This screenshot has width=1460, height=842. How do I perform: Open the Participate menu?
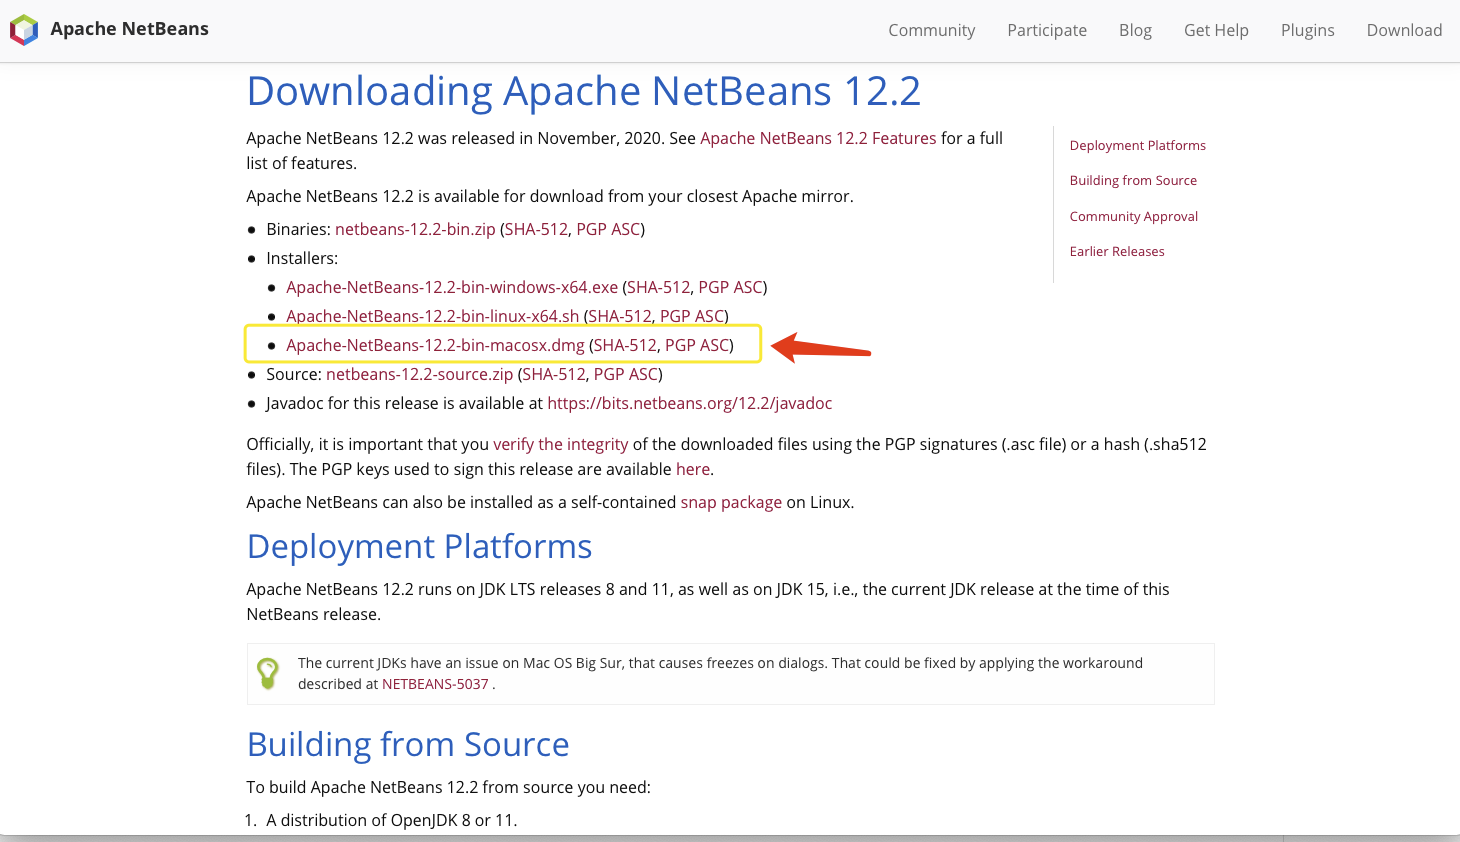[1047, 30]
